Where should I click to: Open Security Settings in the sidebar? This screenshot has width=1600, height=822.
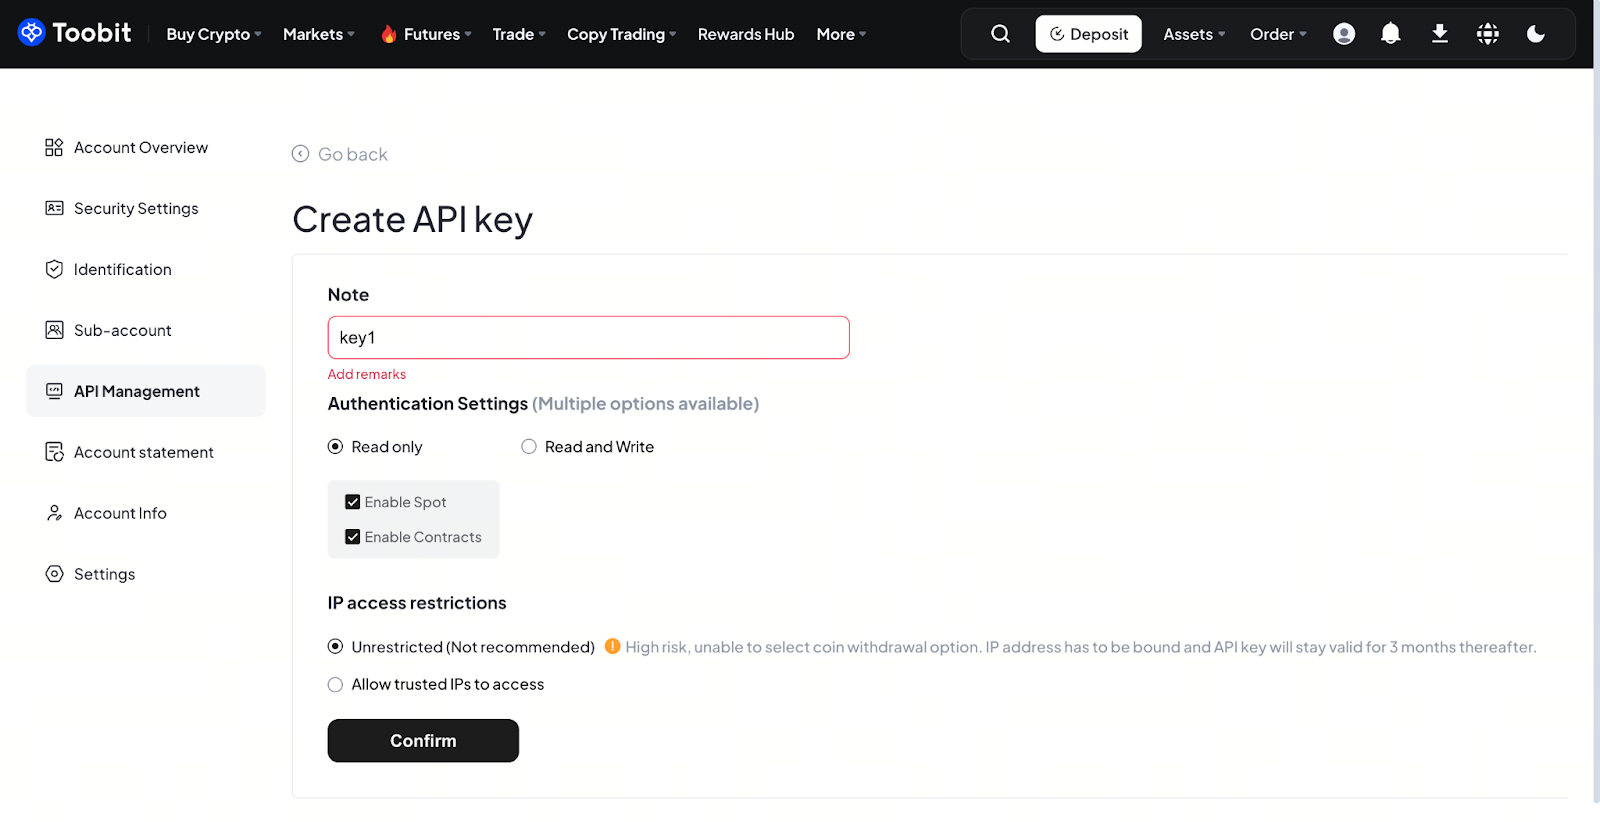136,208
